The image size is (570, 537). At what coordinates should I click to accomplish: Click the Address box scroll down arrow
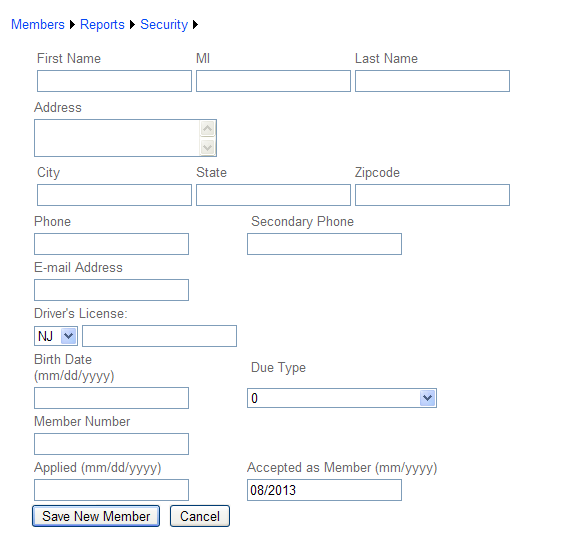(208, 147)
